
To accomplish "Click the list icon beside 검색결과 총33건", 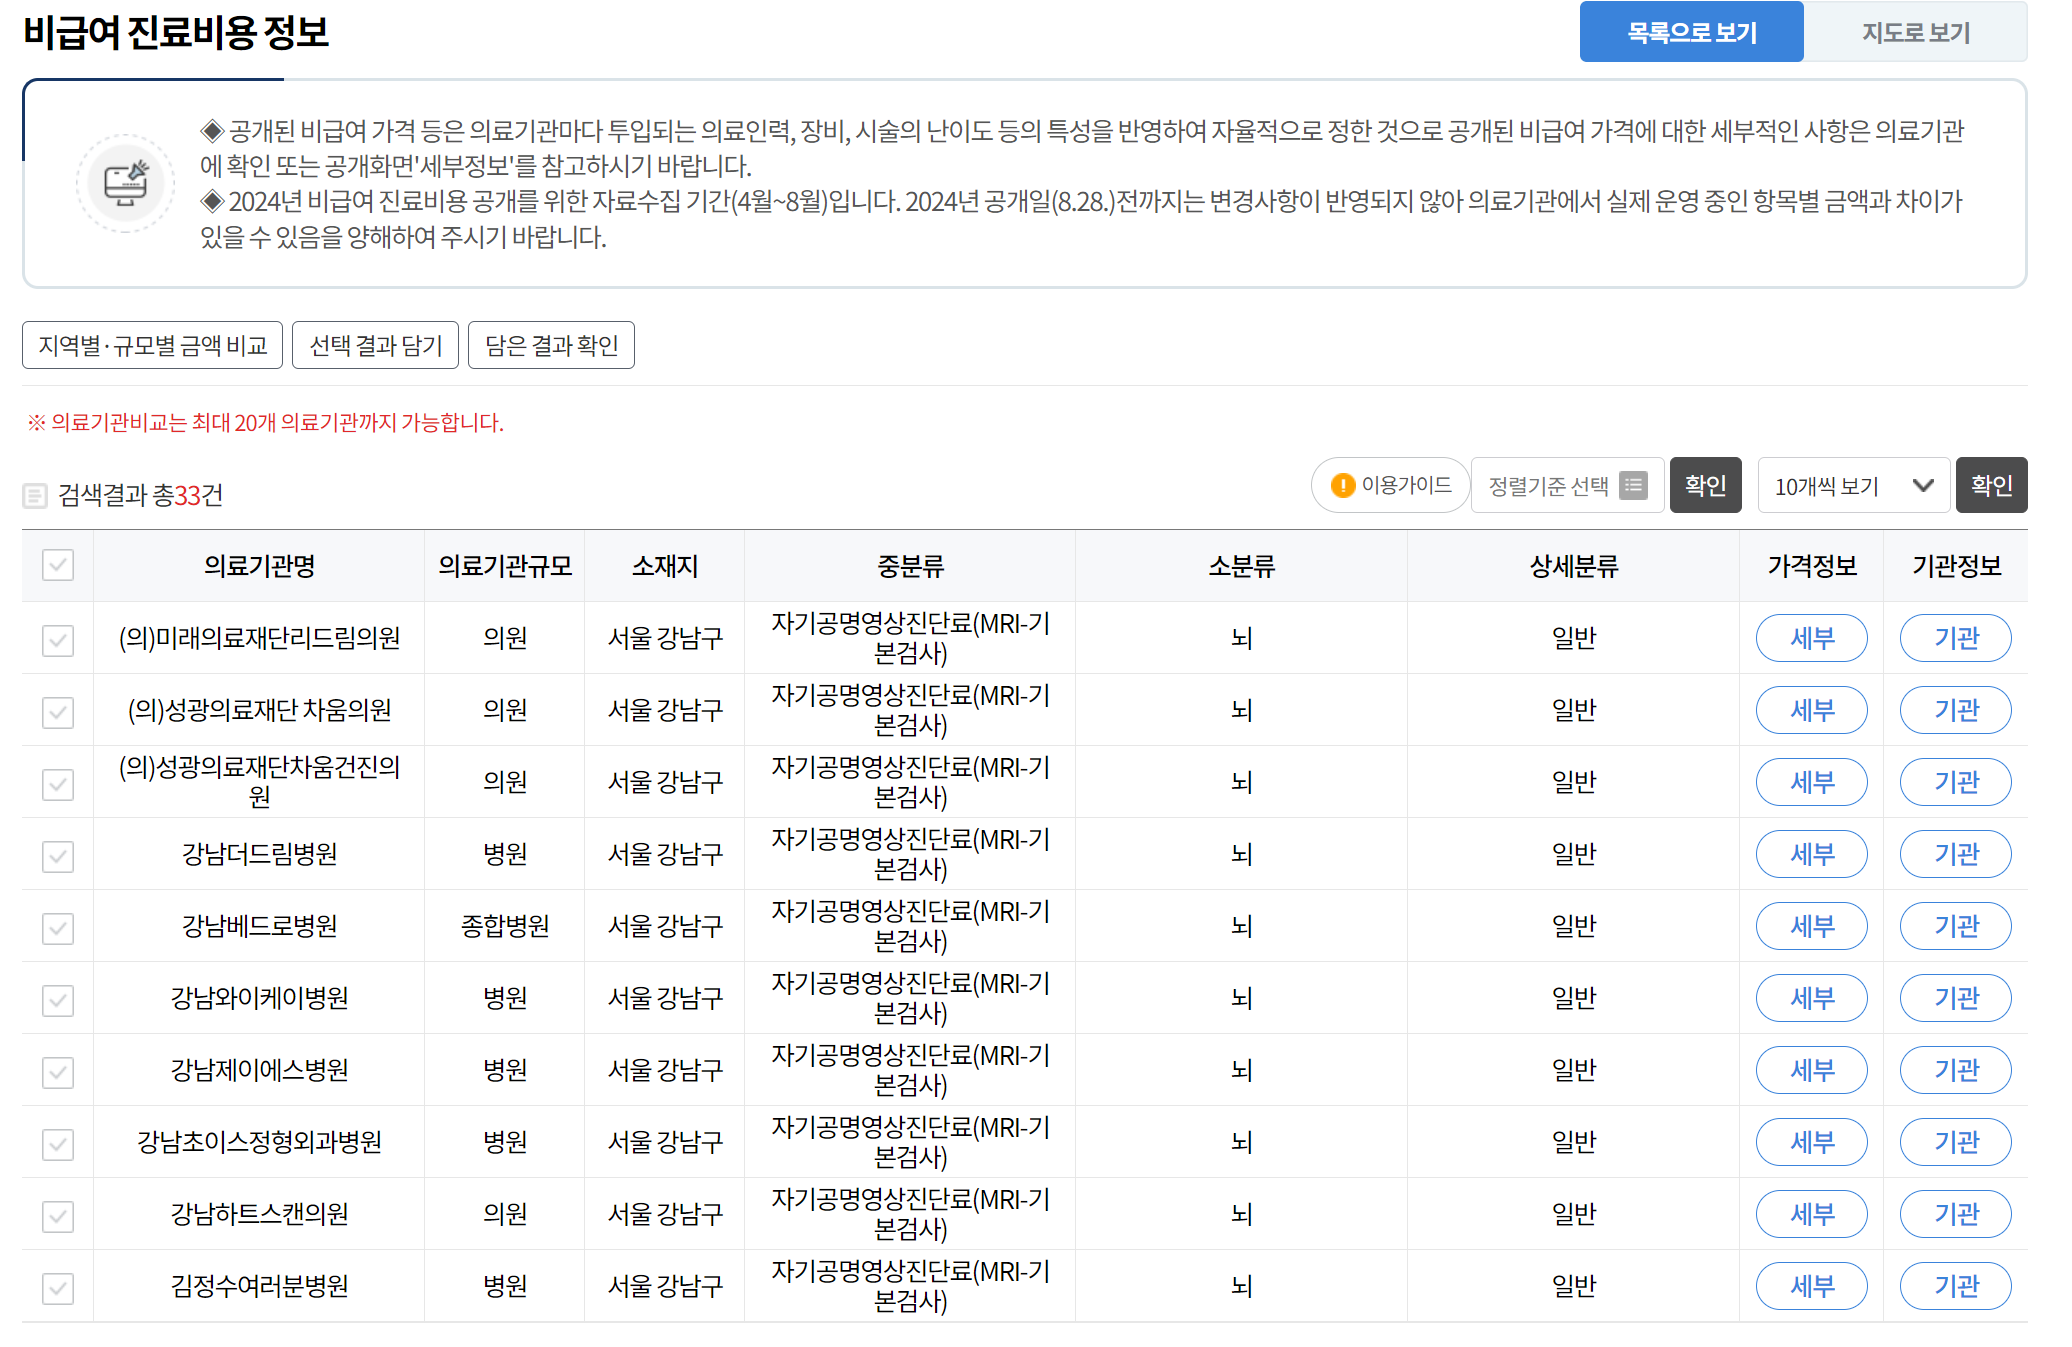I will coord(37,495).
